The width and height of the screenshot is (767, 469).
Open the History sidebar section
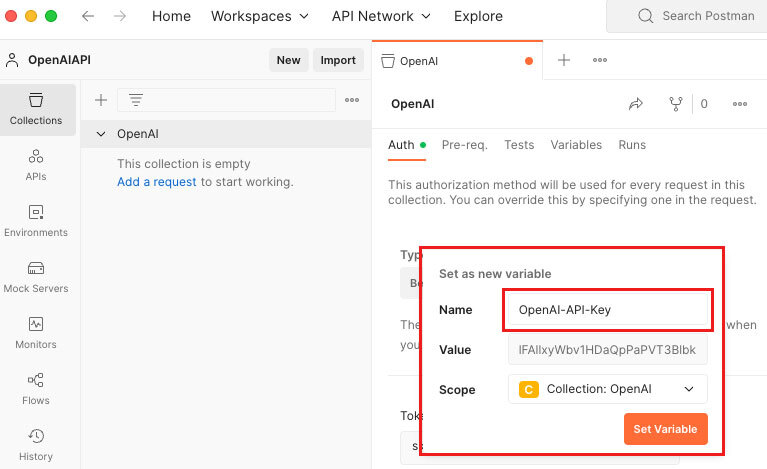click(x=36, y=445)
